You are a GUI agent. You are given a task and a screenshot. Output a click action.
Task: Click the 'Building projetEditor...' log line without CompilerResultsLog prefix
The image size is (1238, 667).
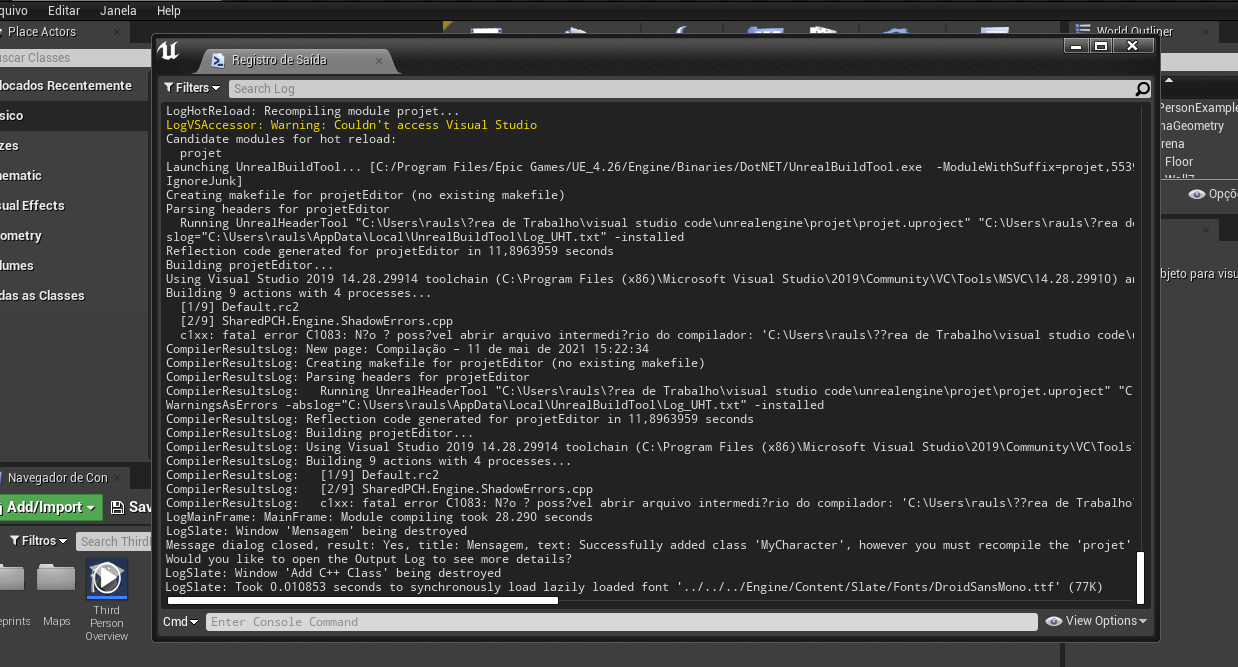click(250, 265)
